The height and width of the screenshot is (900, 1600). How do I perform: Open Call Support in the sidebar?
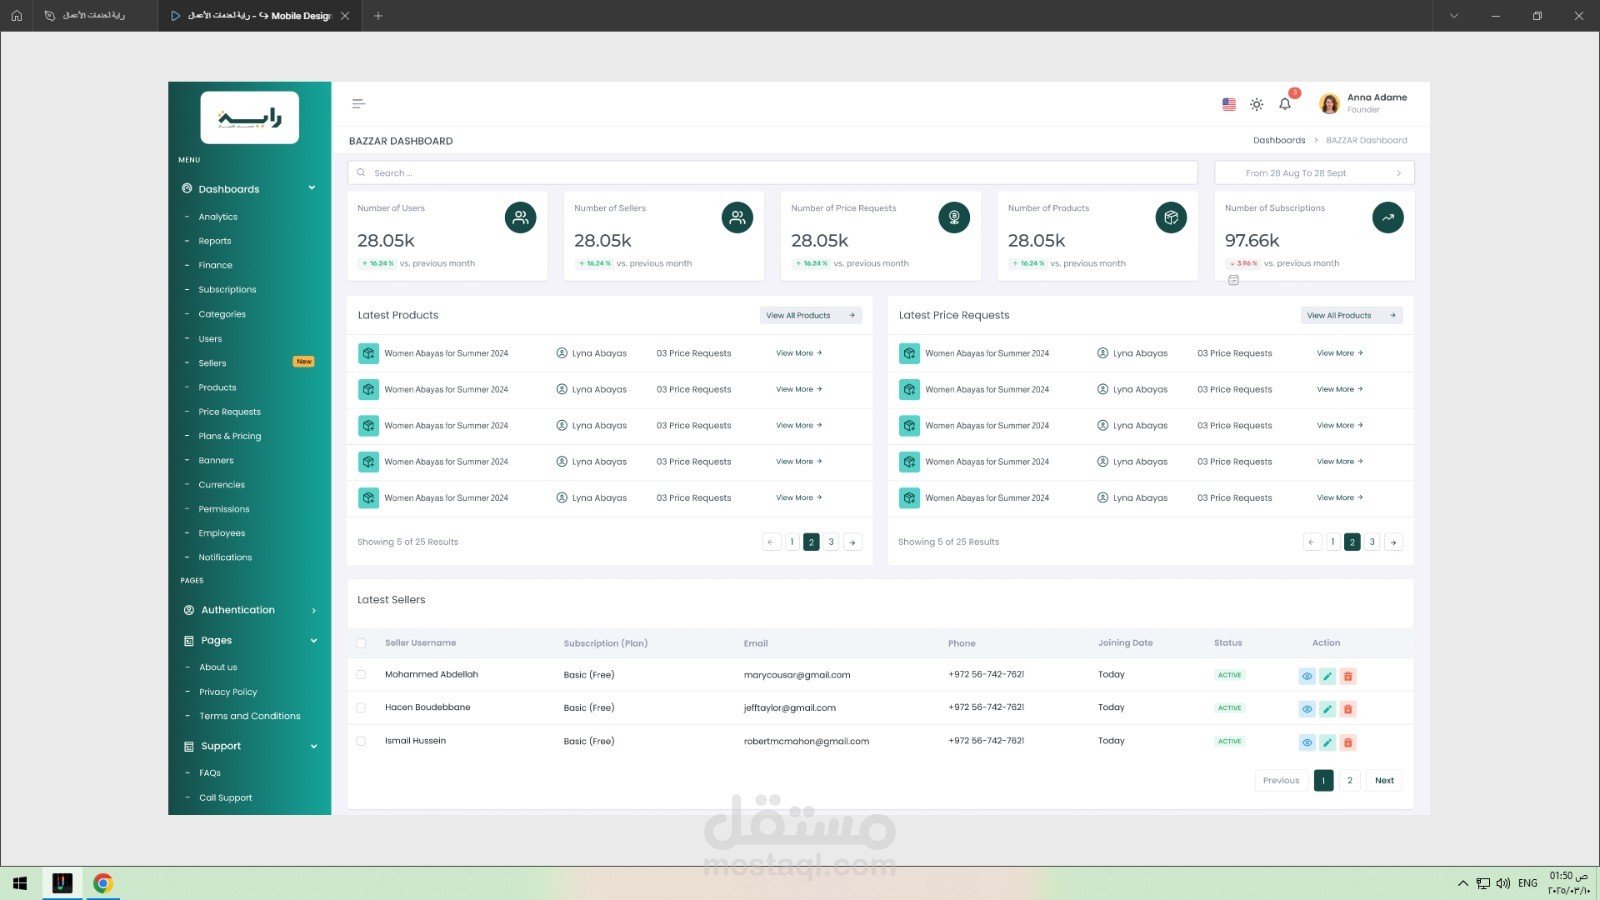pyautogui.click(x=226, y=798)
